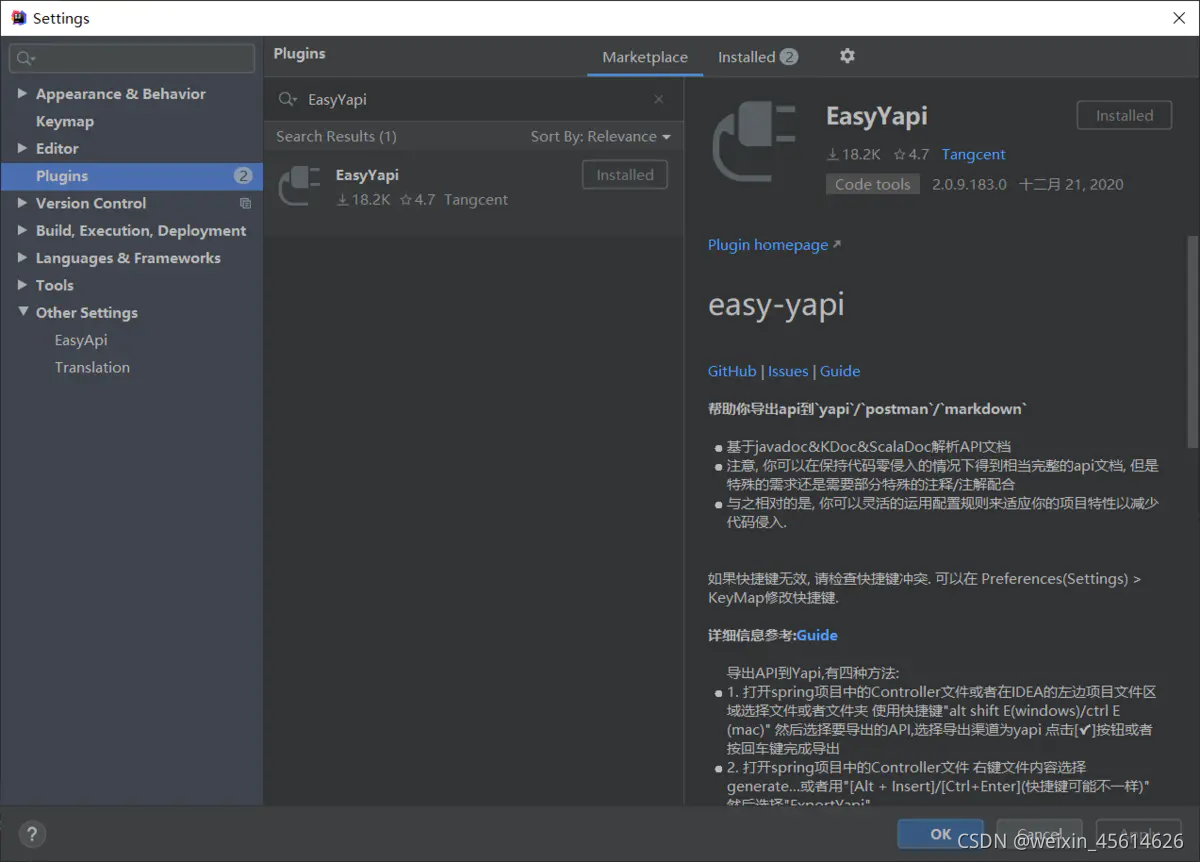Focus the settings search field
This screenshot has height=862, width=1200.
[132, 59]
